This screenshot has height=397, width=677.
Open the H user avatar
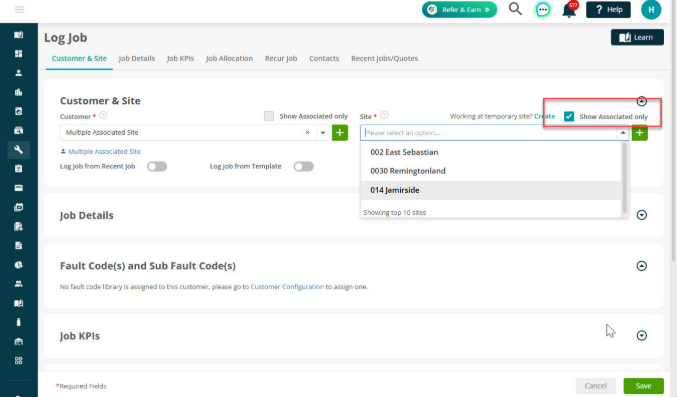coord(651,10)
